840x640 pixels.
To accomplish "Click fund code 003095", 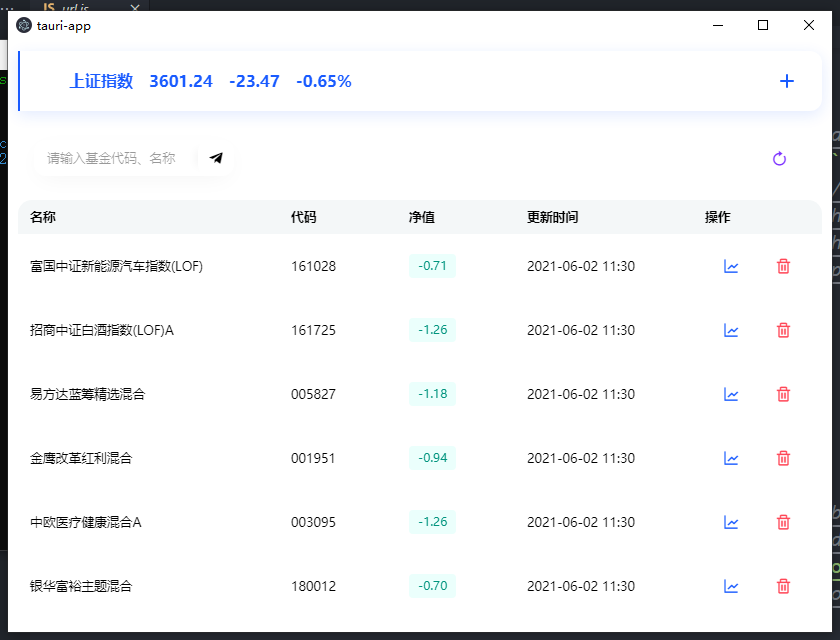I will tap(313, 522).
